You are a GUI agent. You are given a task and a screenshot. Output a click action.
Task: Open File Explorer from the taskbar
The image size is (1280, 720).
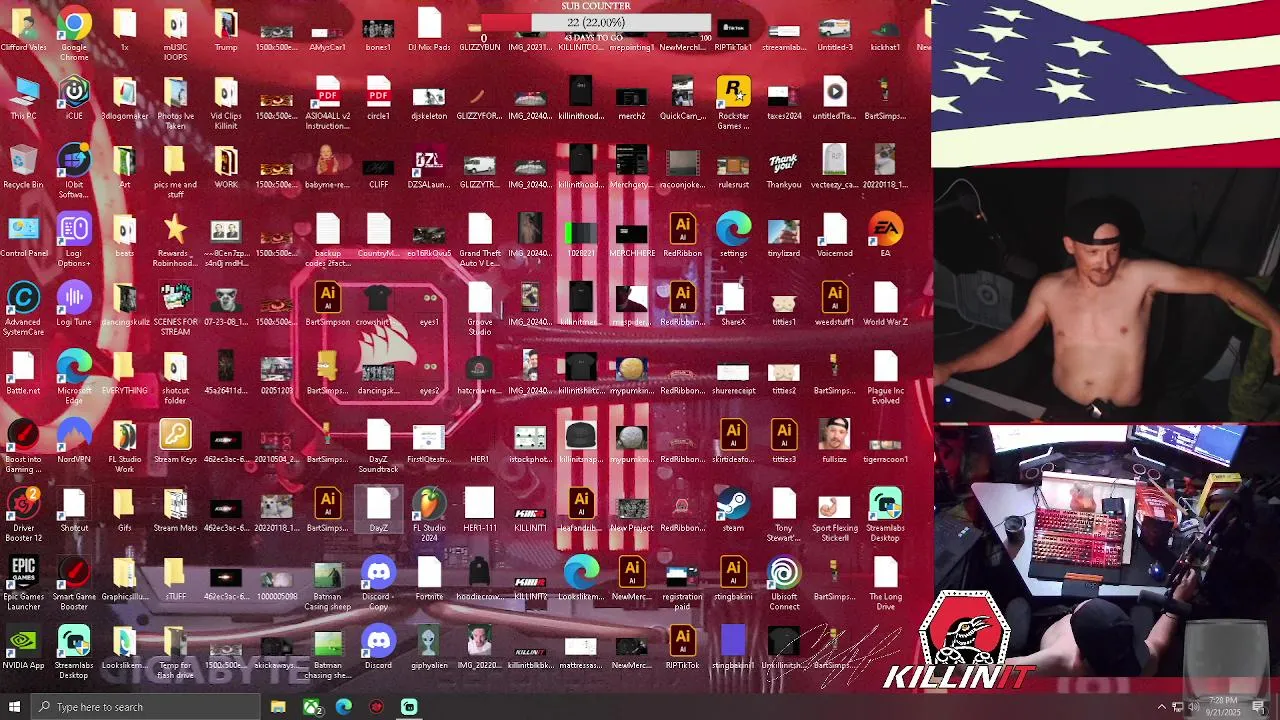pos(278,707)
